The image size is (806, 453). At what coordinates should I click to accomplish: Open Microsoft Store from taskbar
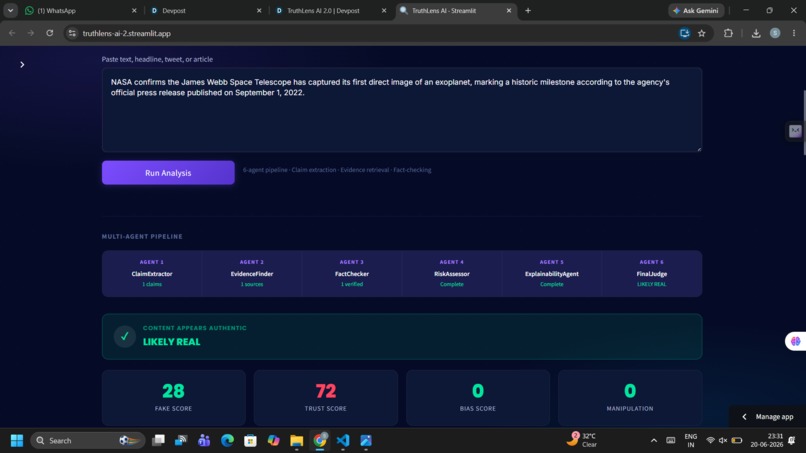[x=250, y=440]
